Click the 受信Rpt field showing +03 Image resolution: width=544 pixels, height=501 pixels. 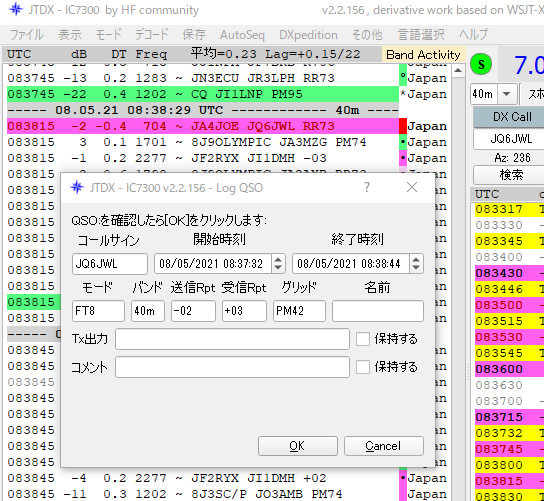tap(244, 311)
